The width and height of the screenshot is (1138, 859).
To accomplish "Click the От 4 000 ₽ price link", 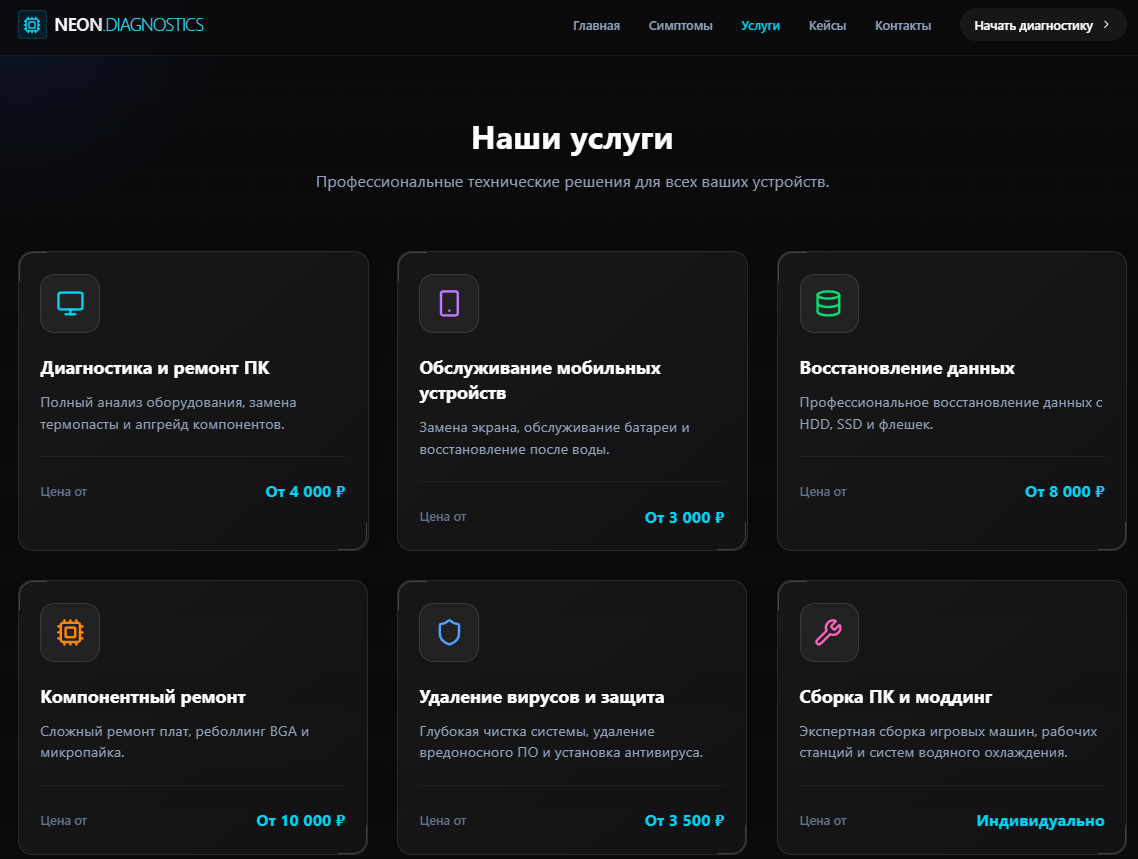I will (305, 491).
